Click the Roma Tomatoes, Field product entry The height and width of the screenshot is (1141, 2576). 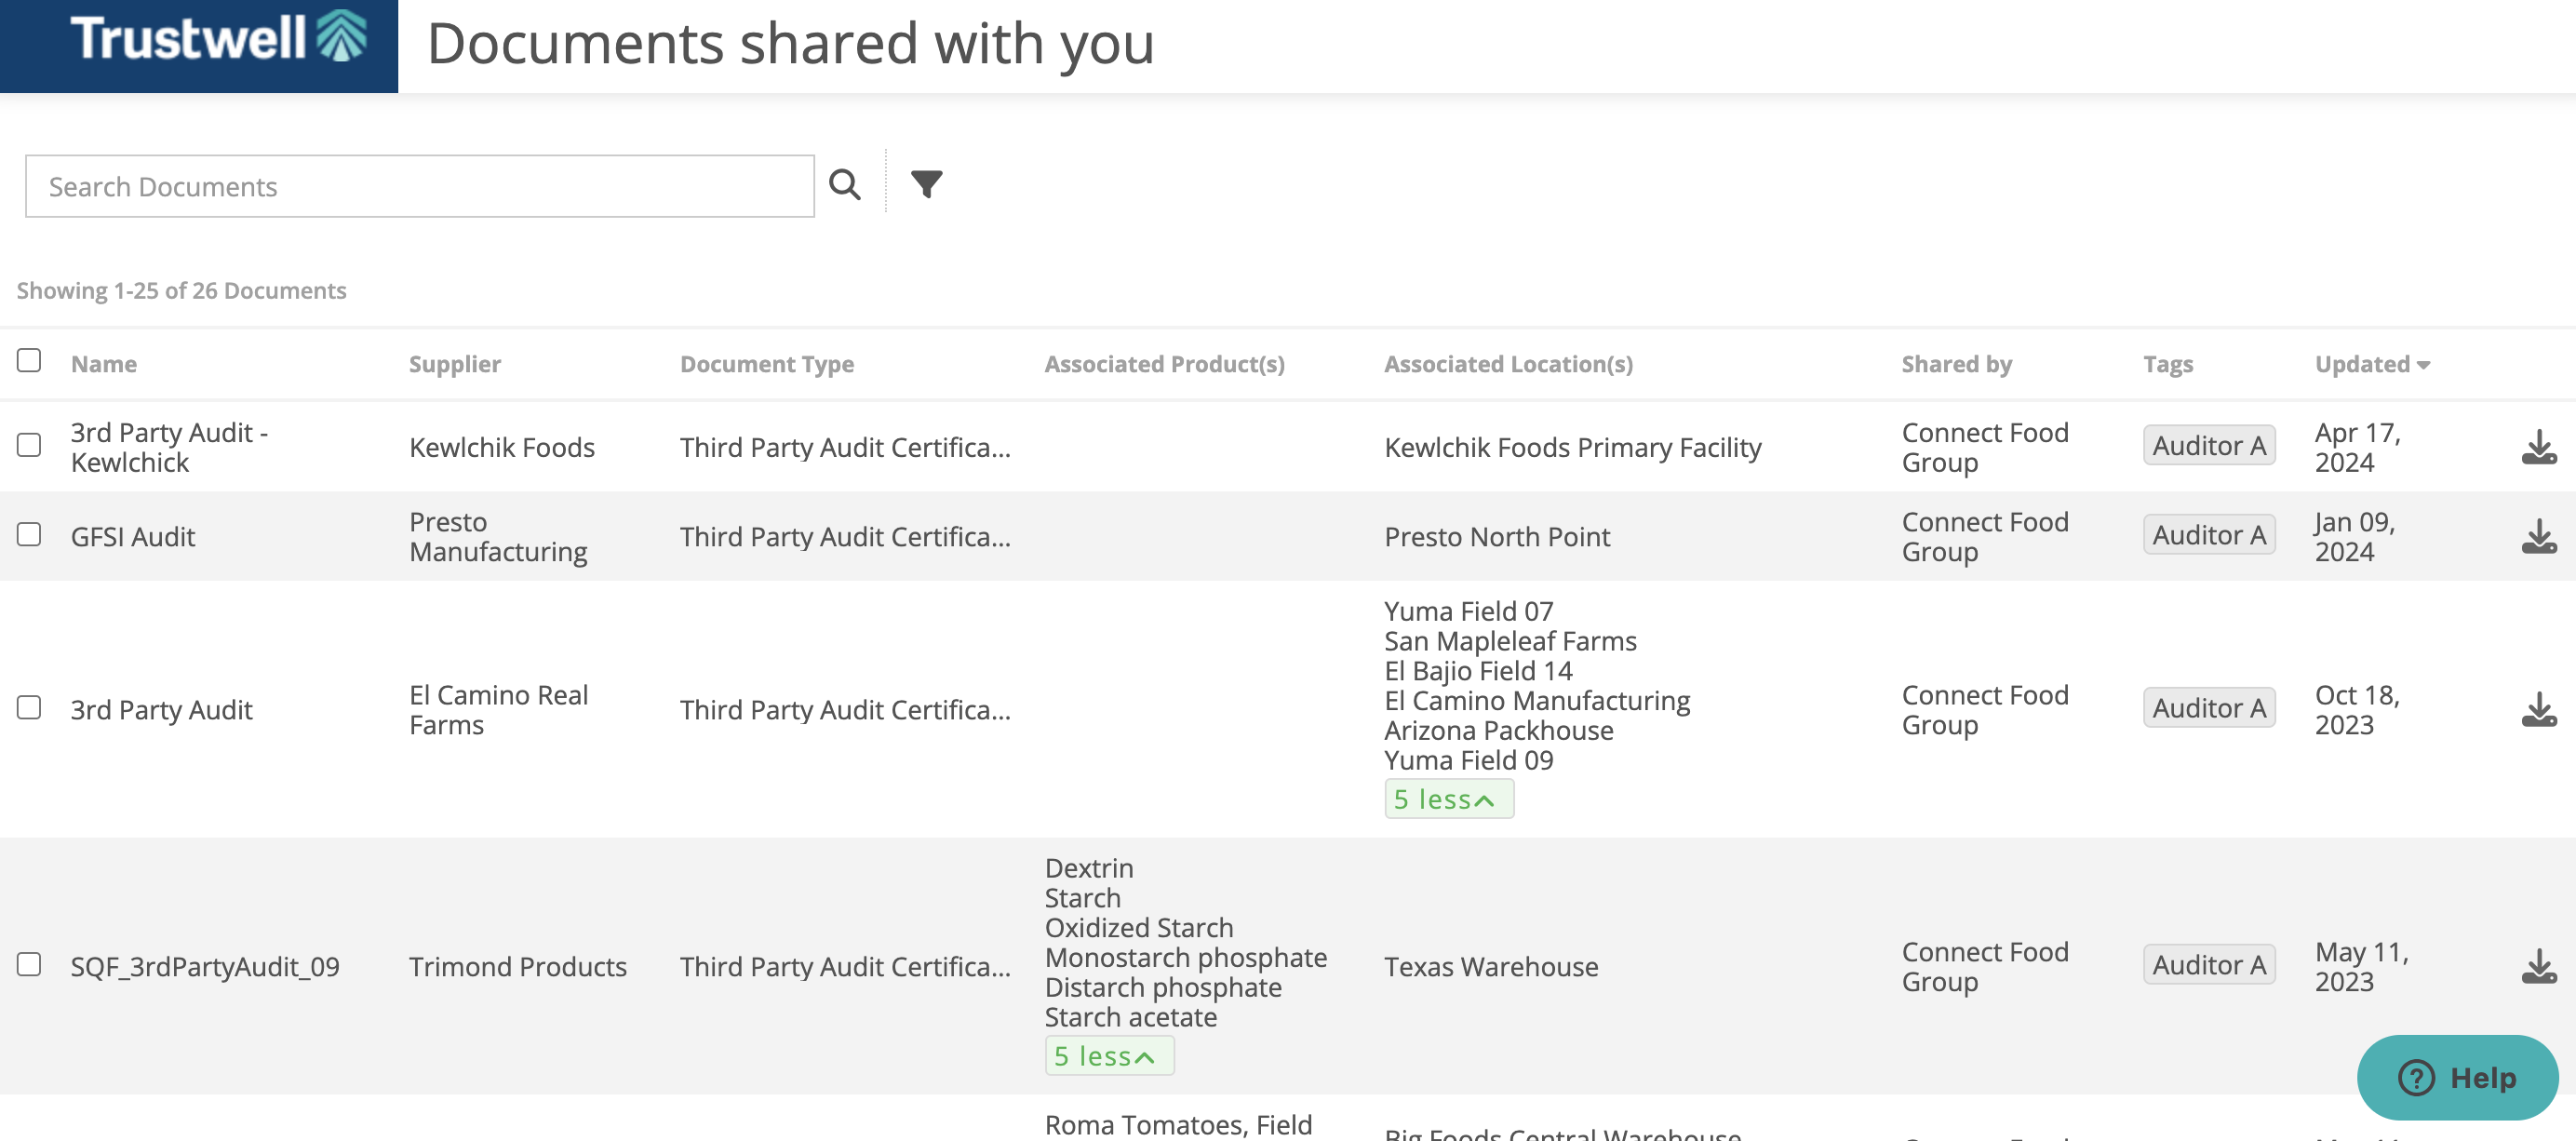tap(1178, 1125)
